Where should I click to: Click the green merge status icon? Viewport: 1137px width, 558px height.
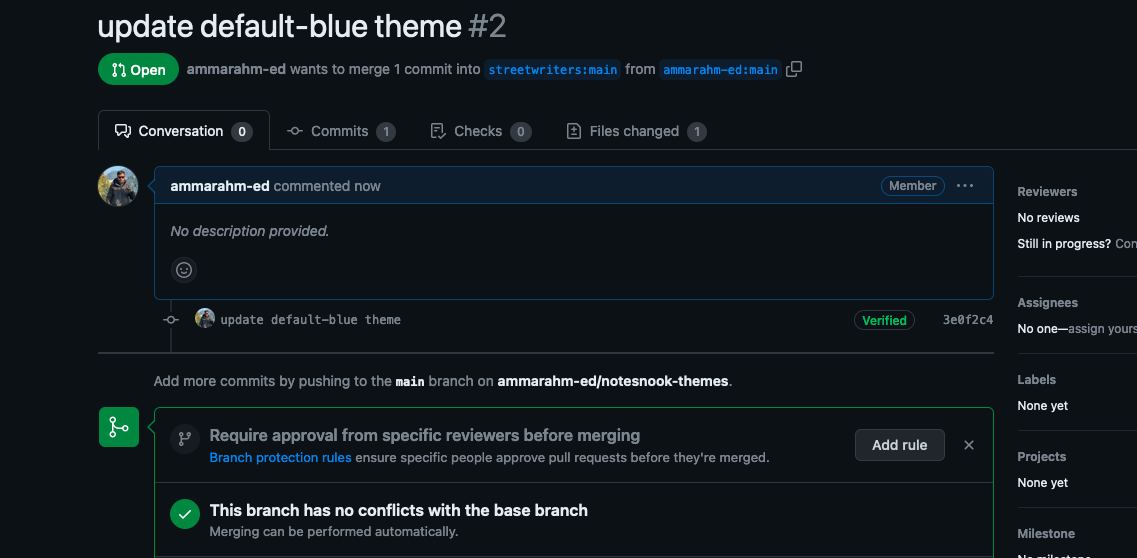(x=119, y=427)
